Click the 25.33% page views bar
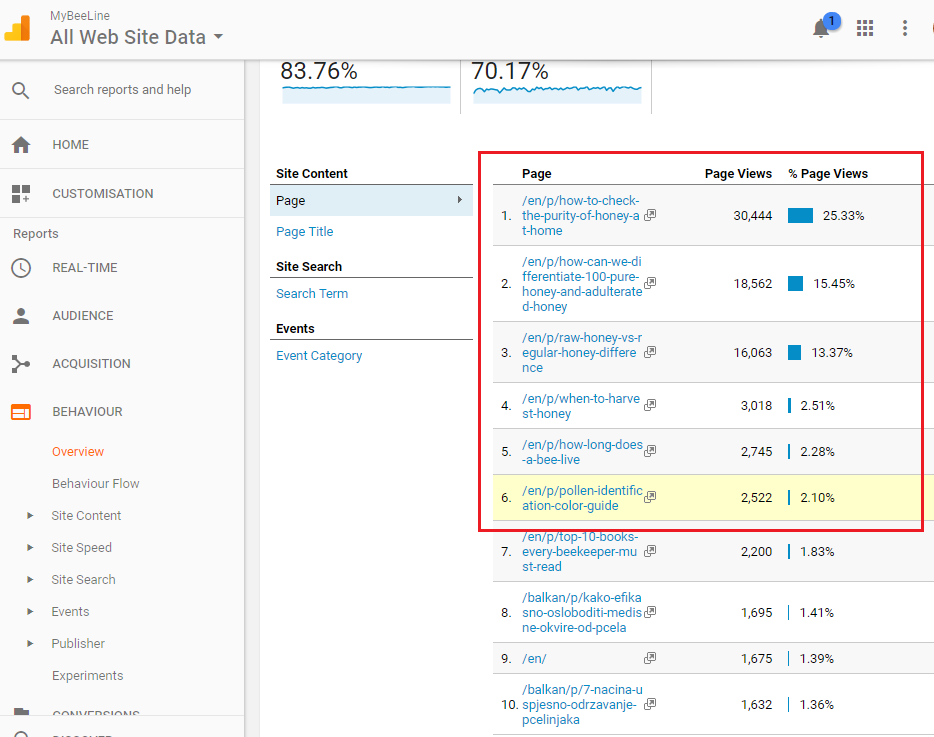934x737 pixels. click(x=800, y=216)
